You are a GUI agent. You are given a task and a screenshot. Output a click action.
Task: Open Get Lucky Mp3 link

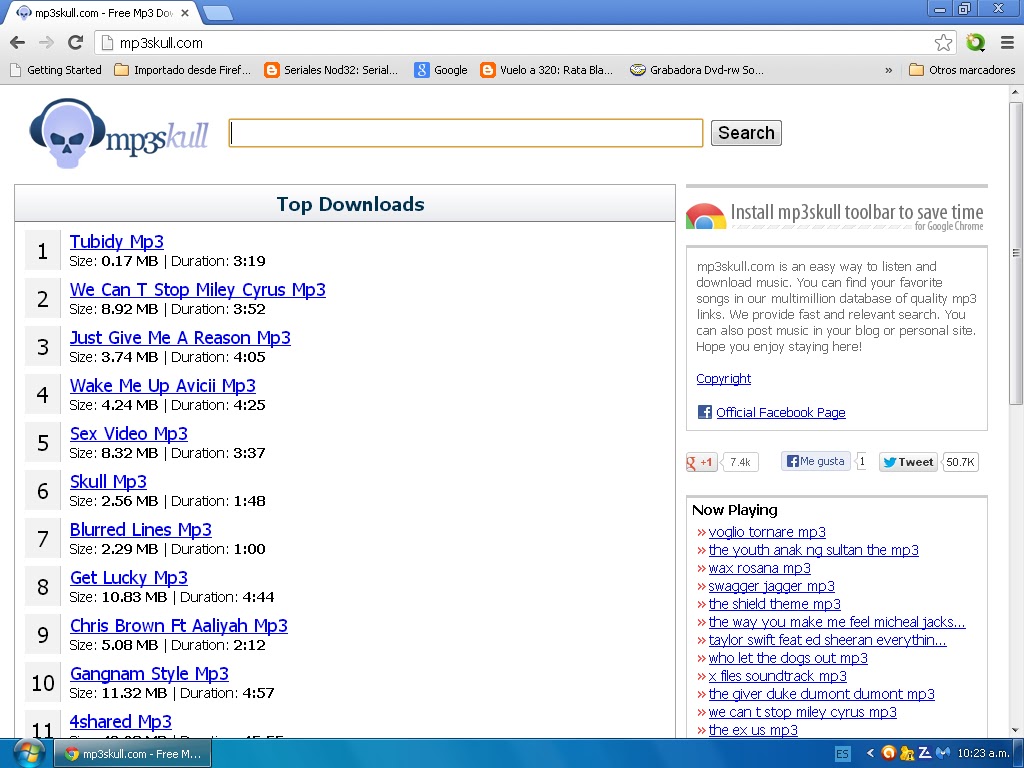point(129,578)
